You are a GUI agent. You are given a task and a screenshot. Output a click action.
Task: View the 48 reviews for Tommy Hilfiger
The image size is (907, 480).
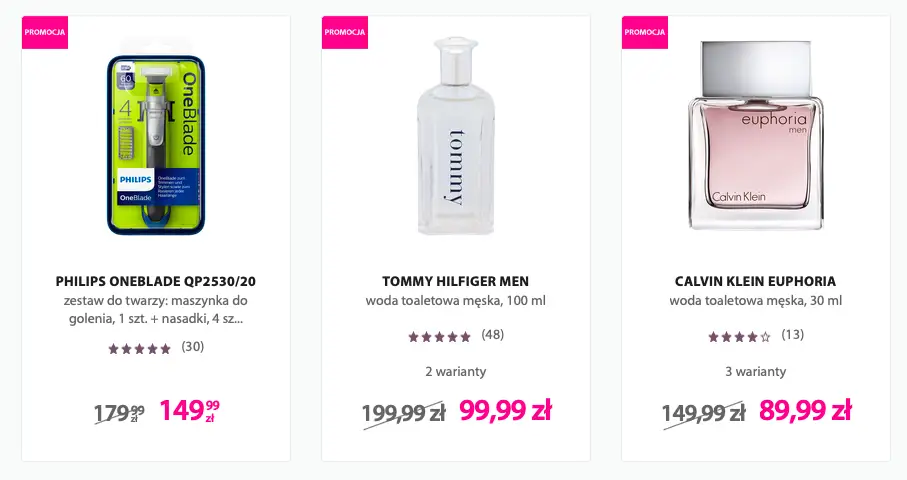pyautogui.click(x=493, y=335)
